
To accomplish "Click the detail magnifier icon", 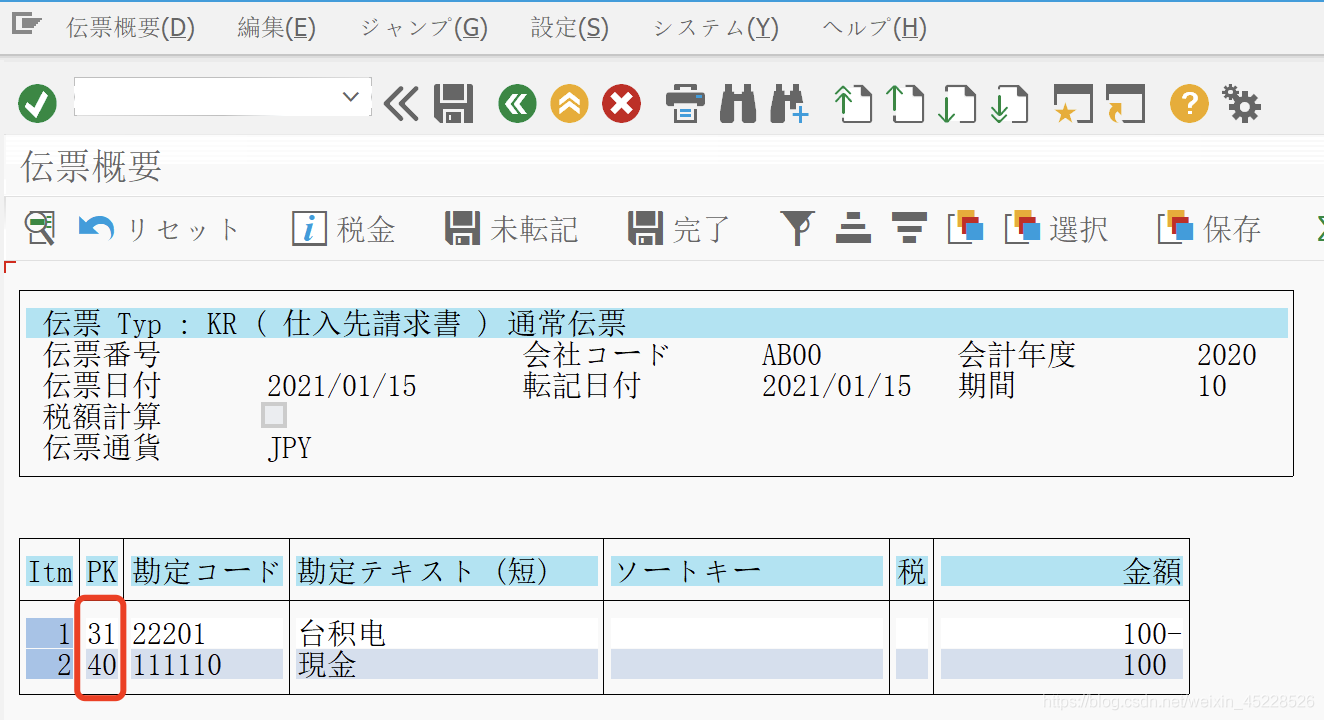I will 40,229.
